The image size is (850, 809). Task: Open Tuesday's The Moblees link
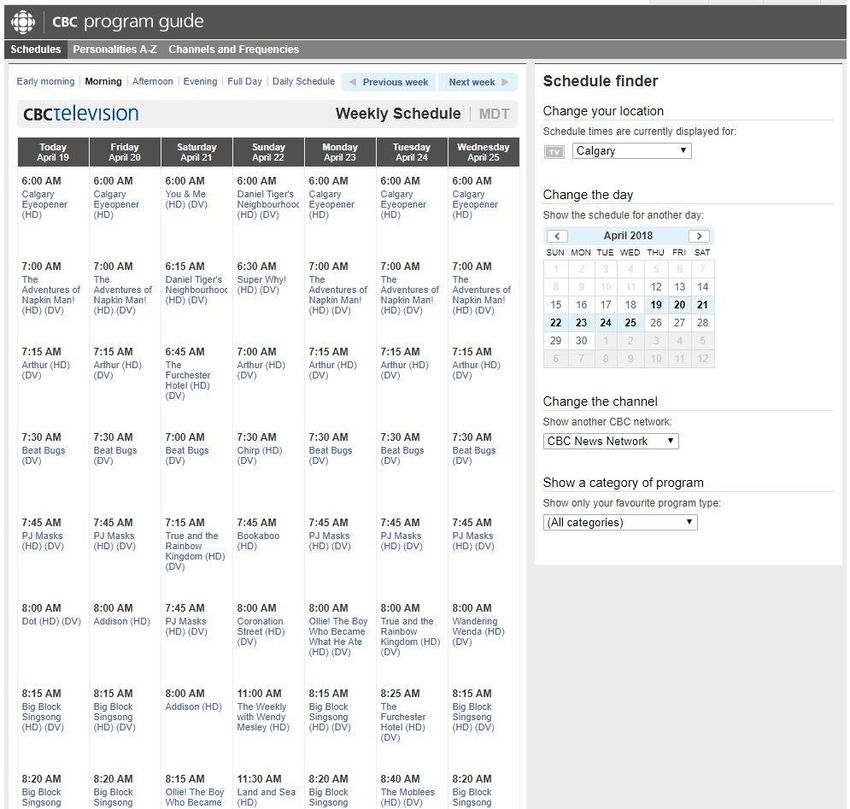click(x=408, y=797)
